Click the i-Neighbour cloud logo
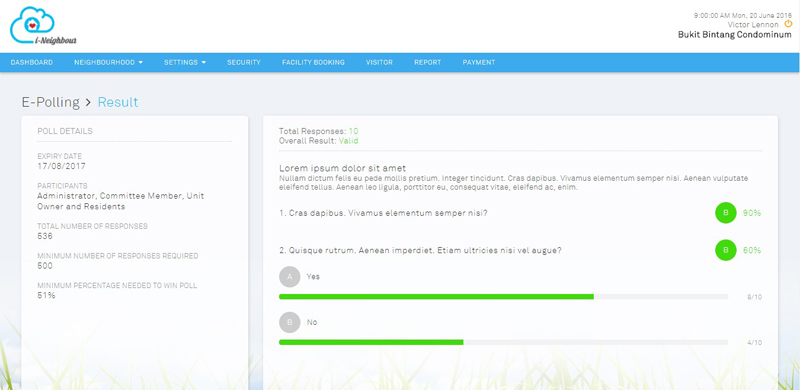Image resolution: width=800 pixels, height=390 pixels. pos(43,26)
